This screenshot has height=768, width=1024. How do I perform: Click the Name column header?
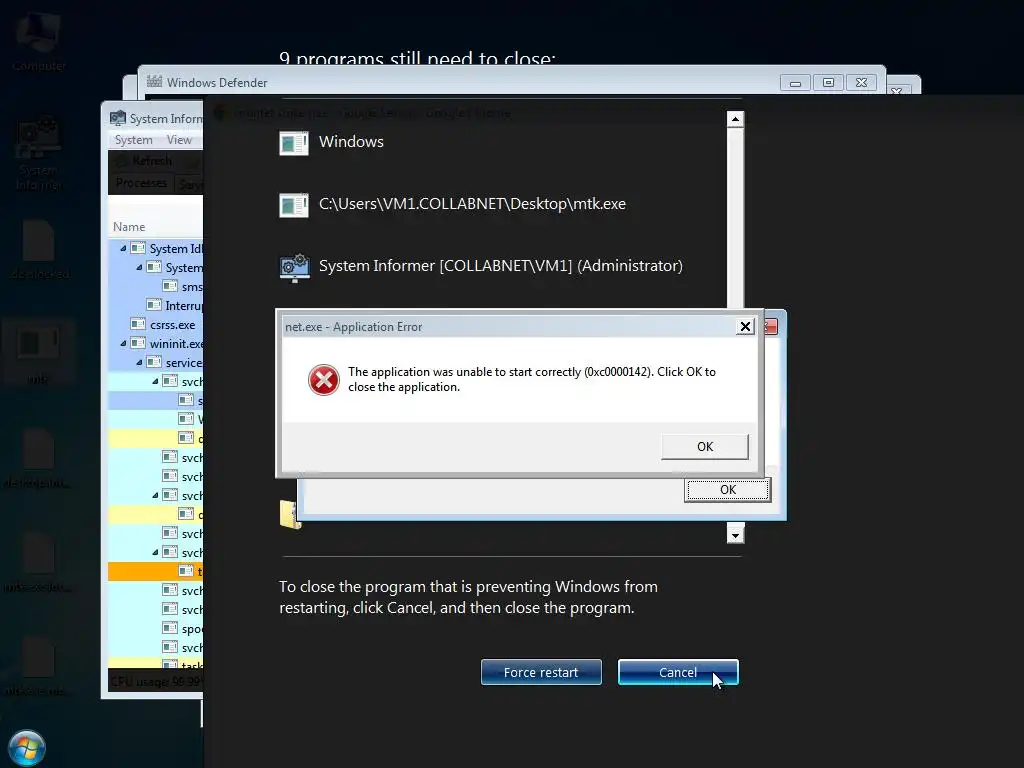tap(129, 227)
